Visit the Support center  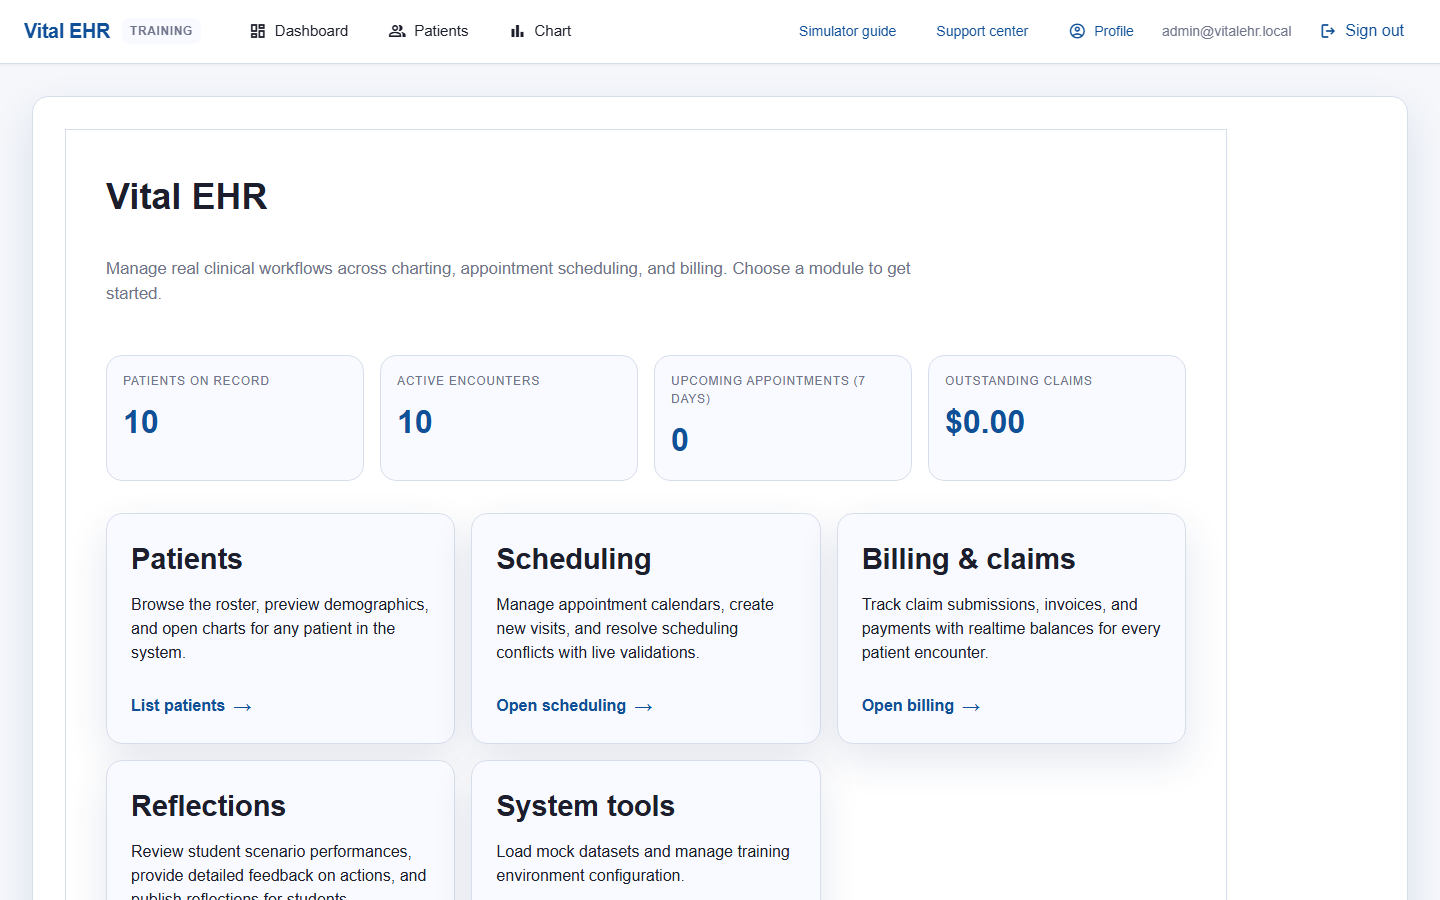click(x=981, y=31)
